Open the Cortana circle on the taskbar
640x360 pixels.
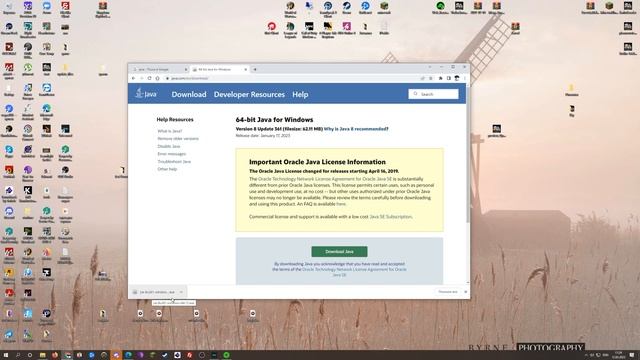point(30,355)
